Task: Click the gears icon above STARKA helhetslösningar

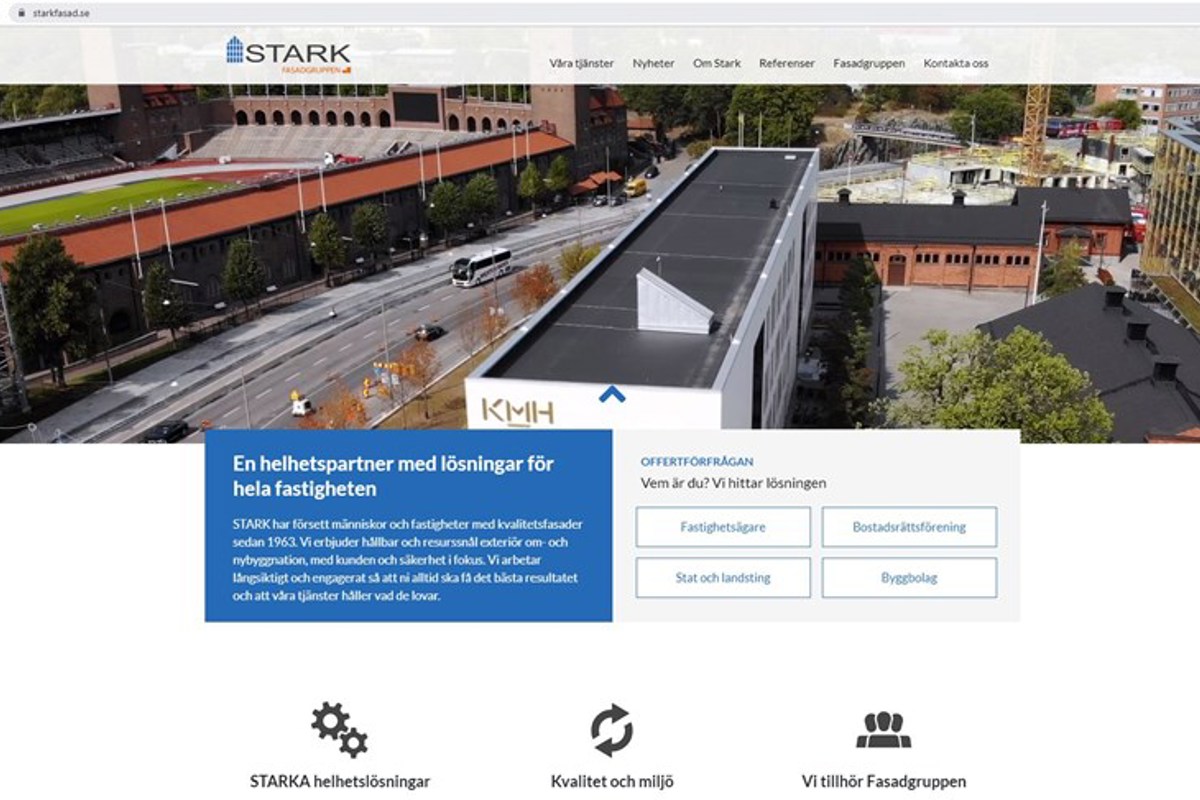Action: (339, 729)
